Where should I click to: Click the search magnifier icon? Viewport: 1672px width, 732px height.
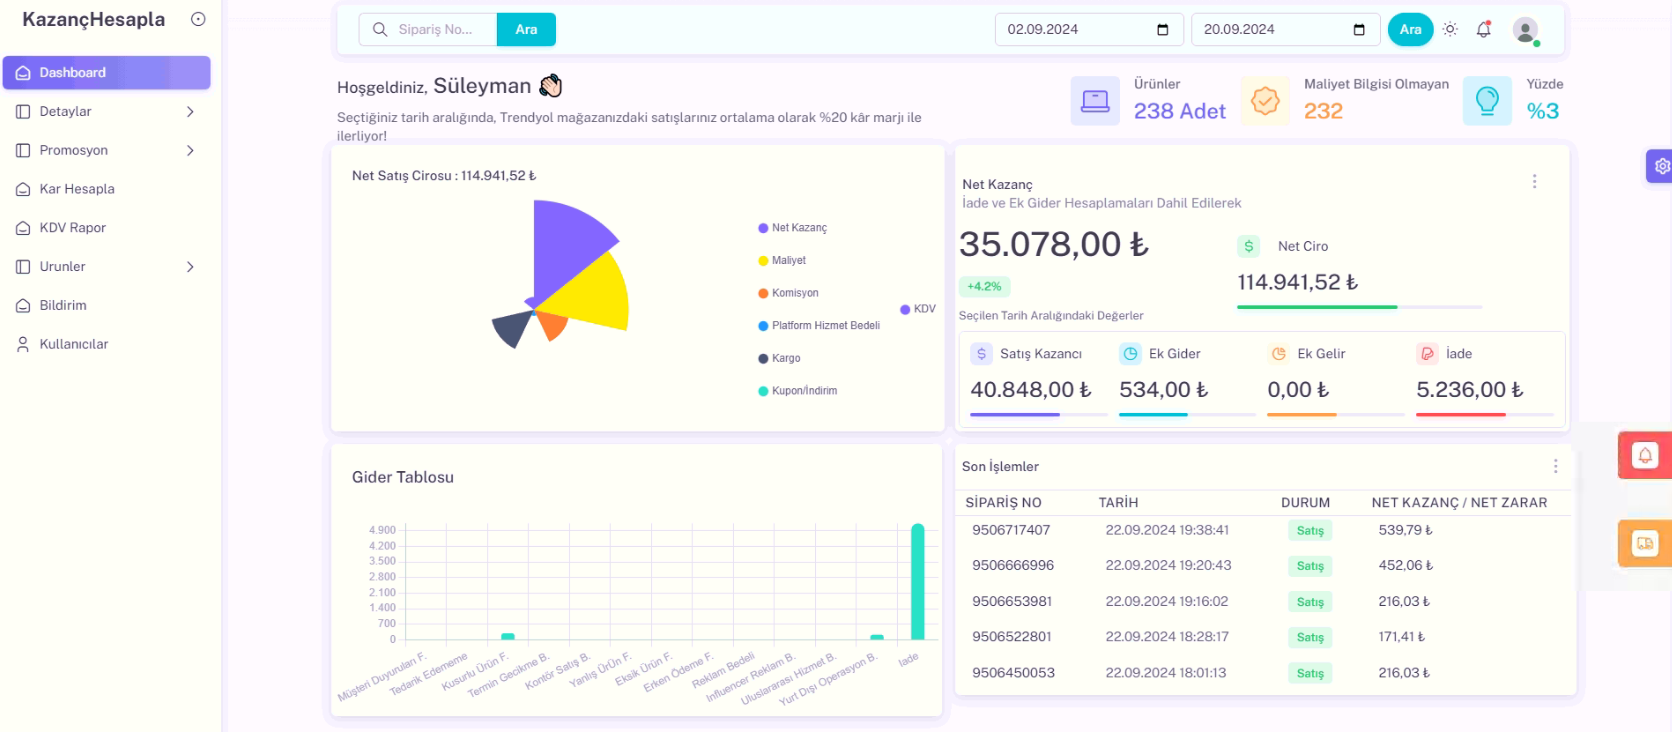click(x=380, y=29)
